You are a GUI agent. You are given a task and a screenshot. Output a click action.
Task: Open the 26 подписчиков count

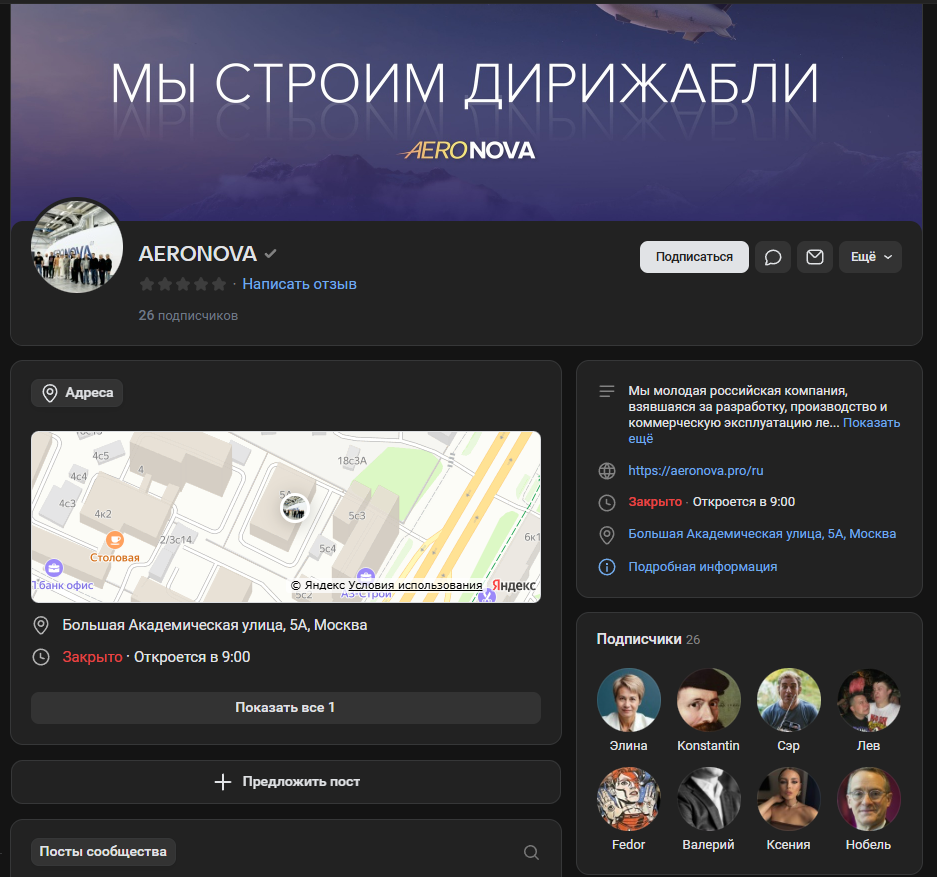(188, 315)
